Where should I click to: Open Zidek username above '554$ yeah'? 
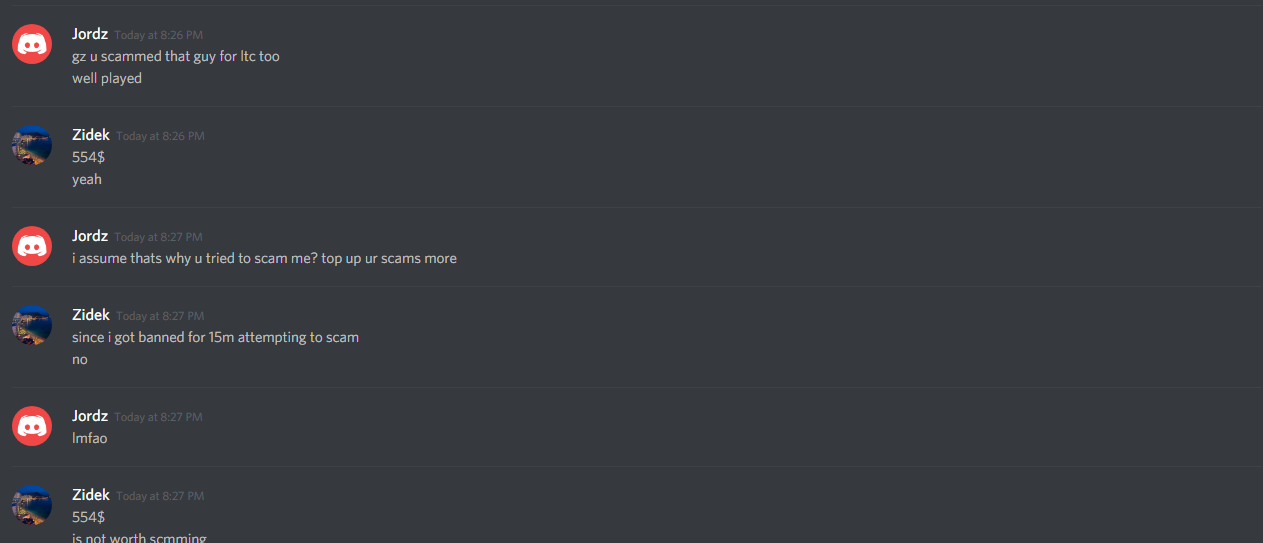point(91,134)
